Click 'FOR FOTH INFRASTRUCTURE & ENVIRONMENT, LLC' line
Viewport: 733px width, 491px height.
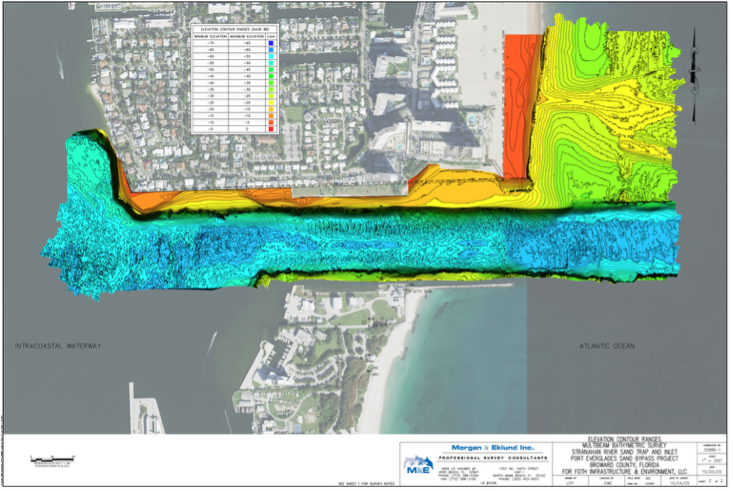[624, 472]
